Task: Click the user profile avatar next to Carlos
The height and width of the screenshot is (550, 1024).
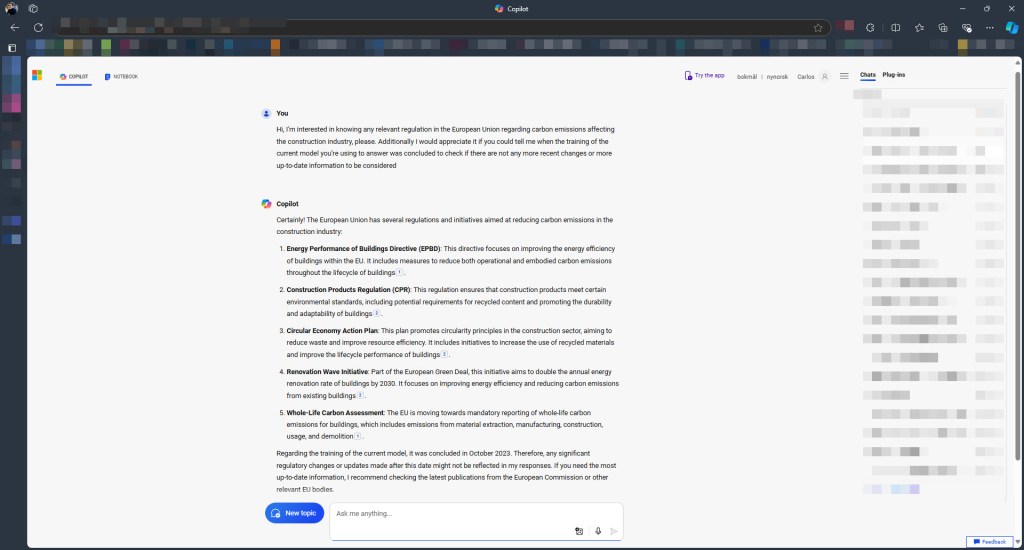Action: [x=825, y=76]
